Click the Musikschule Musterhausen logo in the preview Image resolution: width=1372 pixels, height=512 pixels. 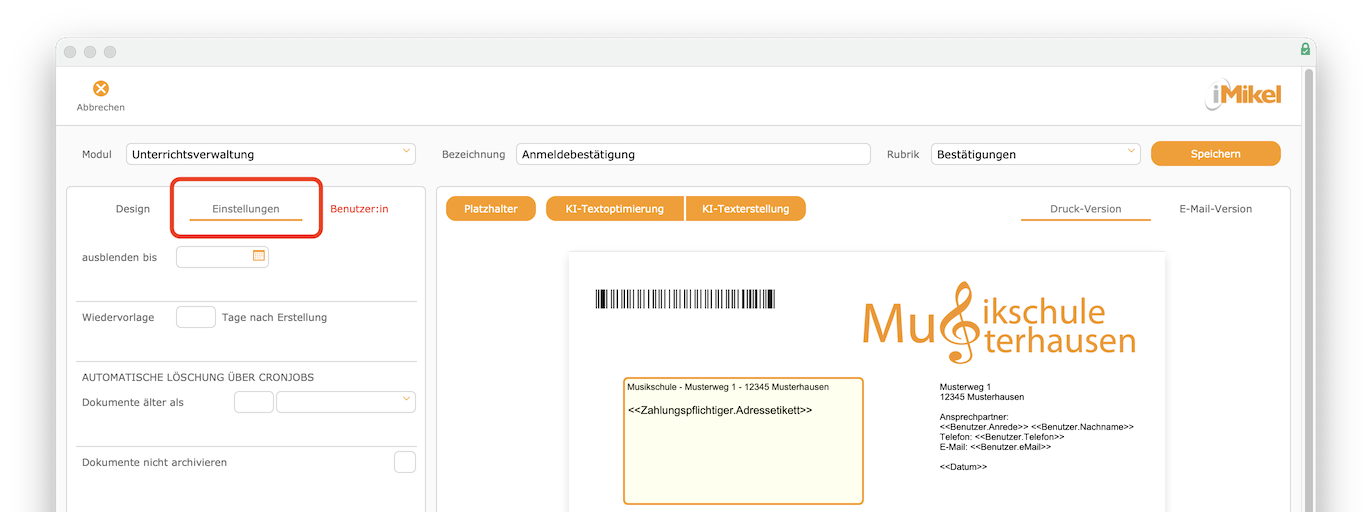pos(999,324)
